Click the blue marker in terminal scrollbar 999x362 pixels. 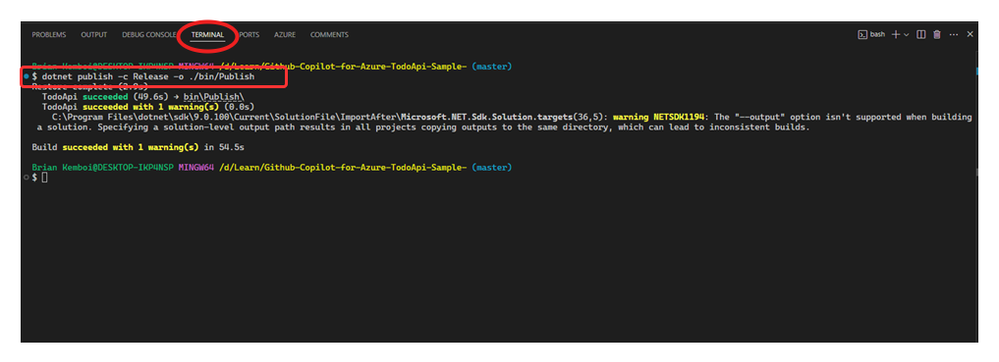coord(975,72)
